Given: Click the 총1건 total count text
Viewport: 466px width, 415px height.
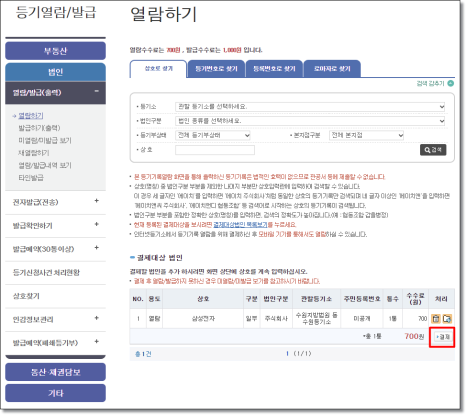Looking at the screenshot, I should click(x=143, y=354).
